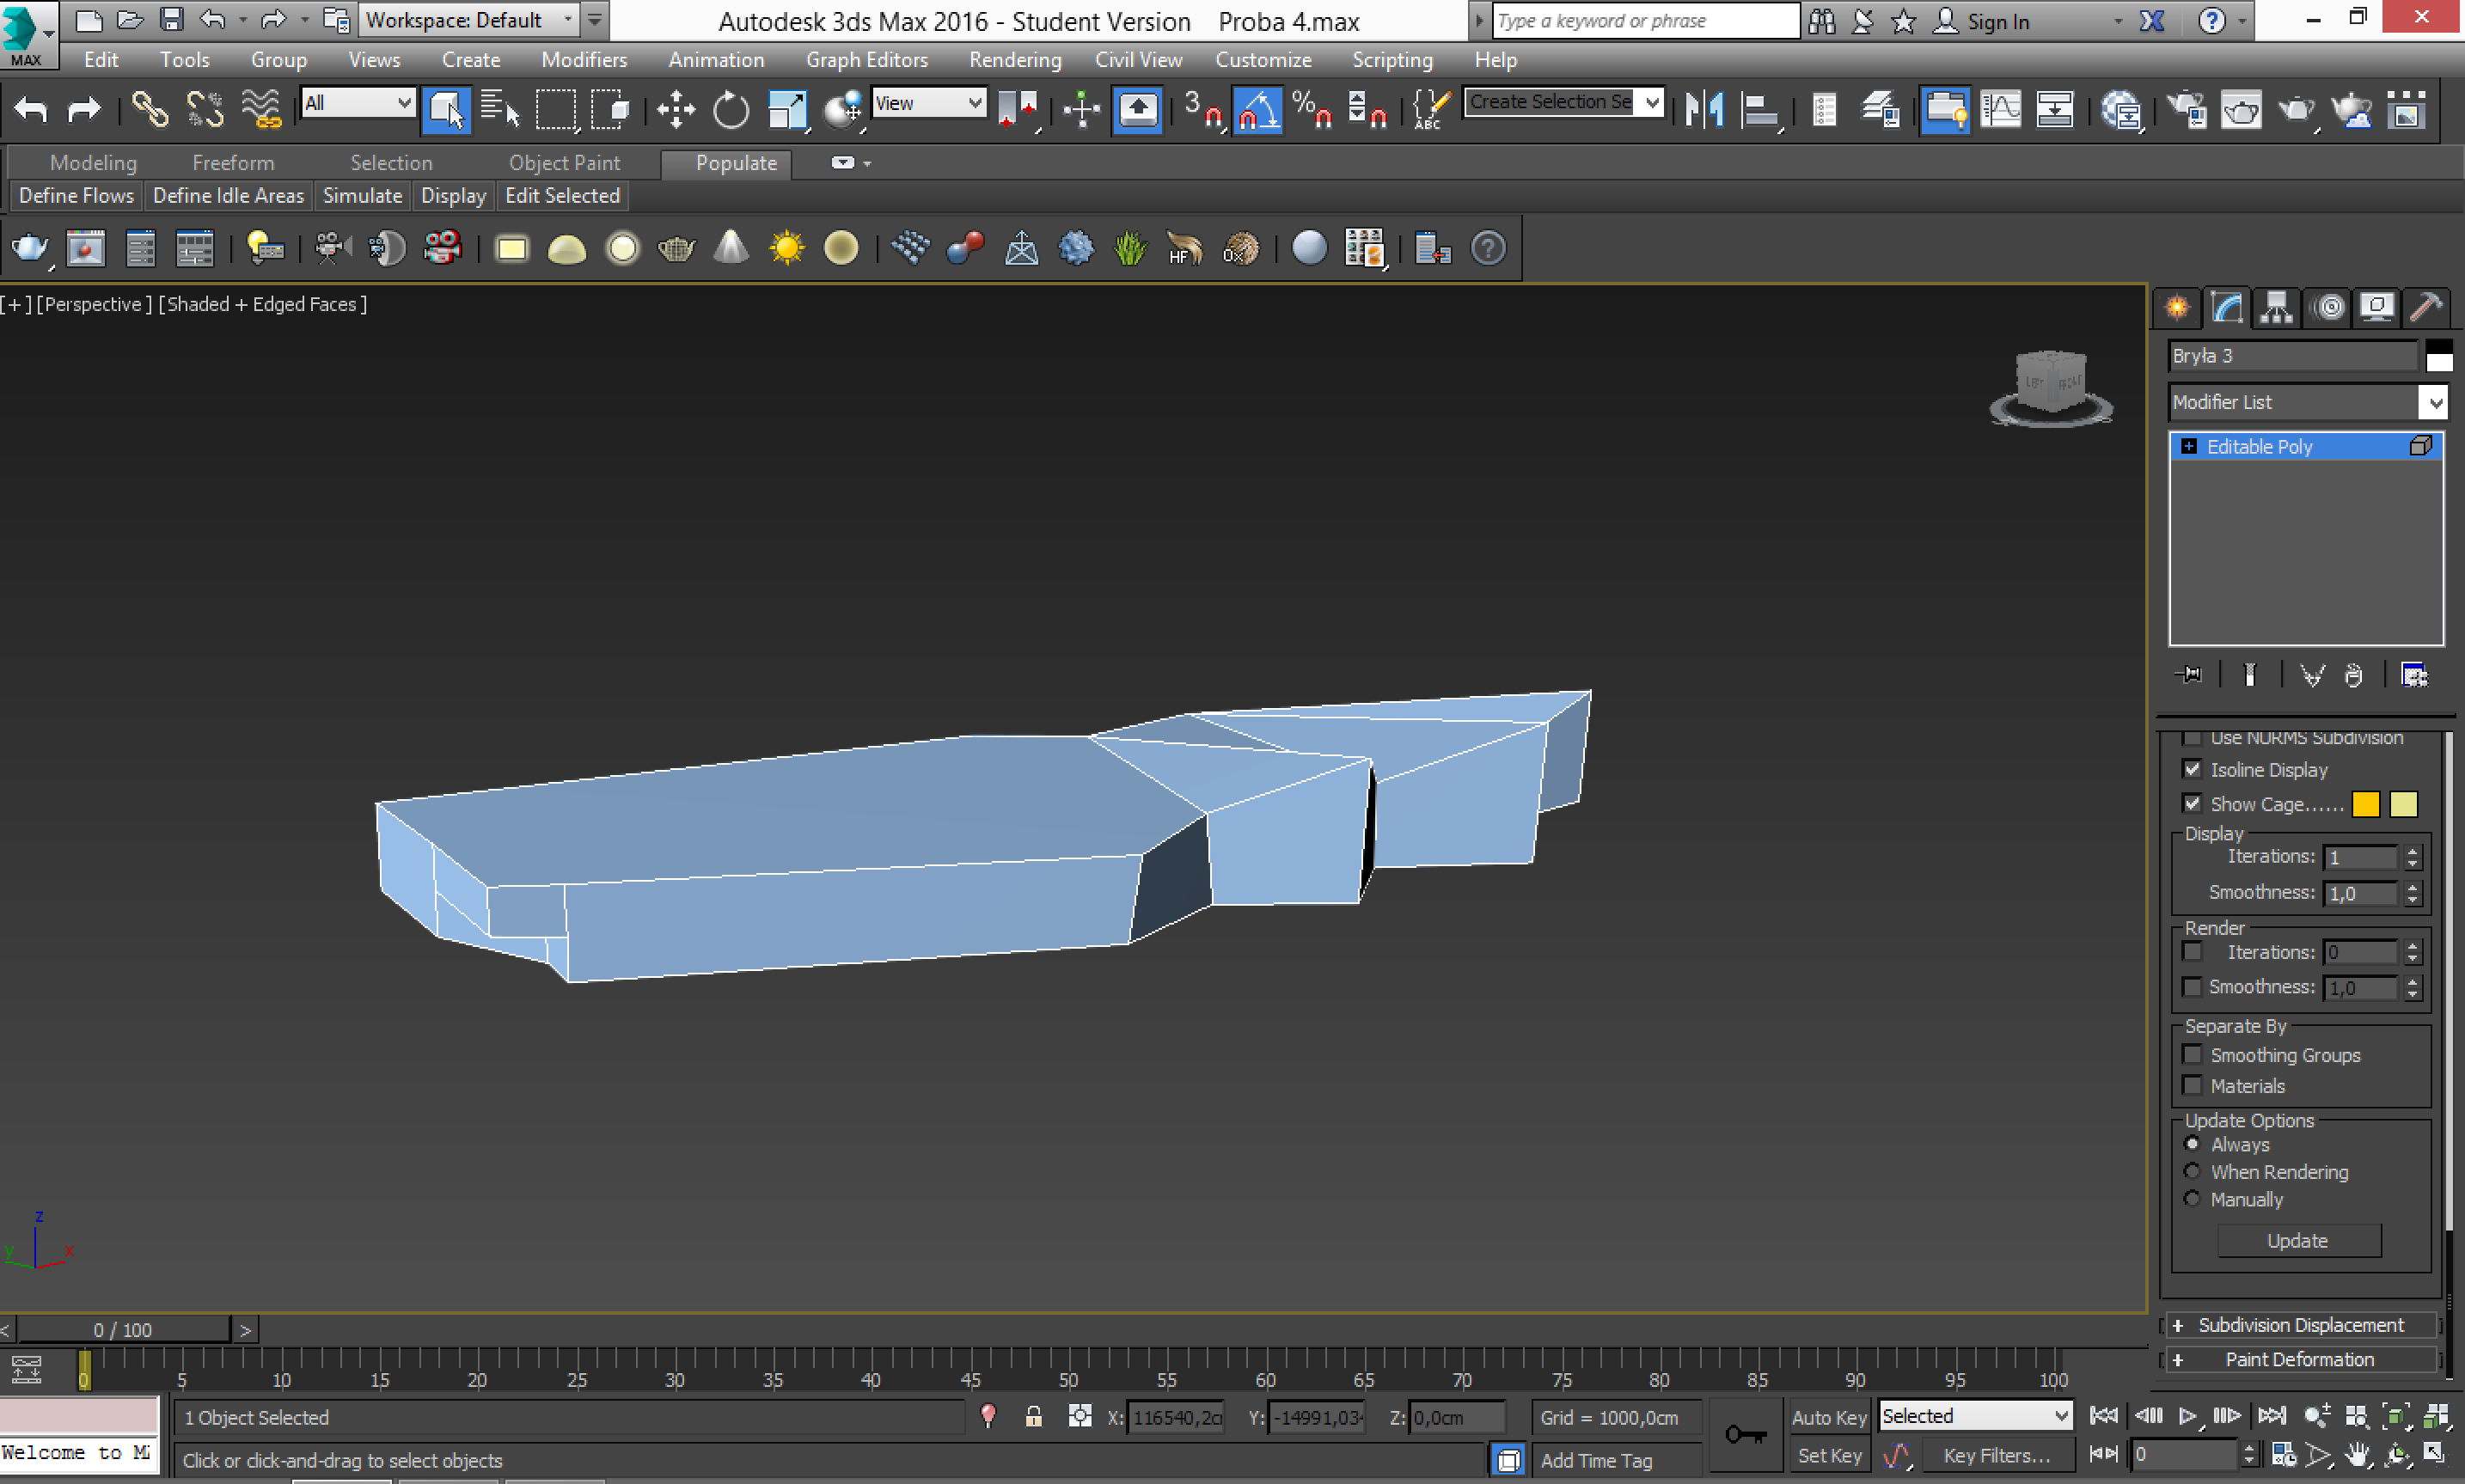Click the object name field
2465x1484 pixels.
tap(2293, 356)
